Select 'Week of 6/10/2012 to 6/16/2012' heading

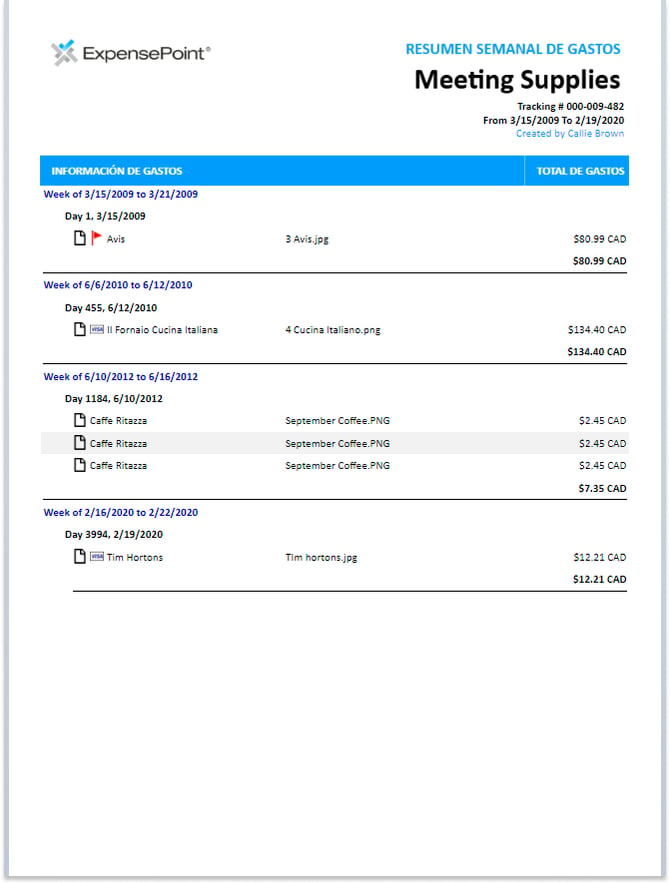click(121, 377)
